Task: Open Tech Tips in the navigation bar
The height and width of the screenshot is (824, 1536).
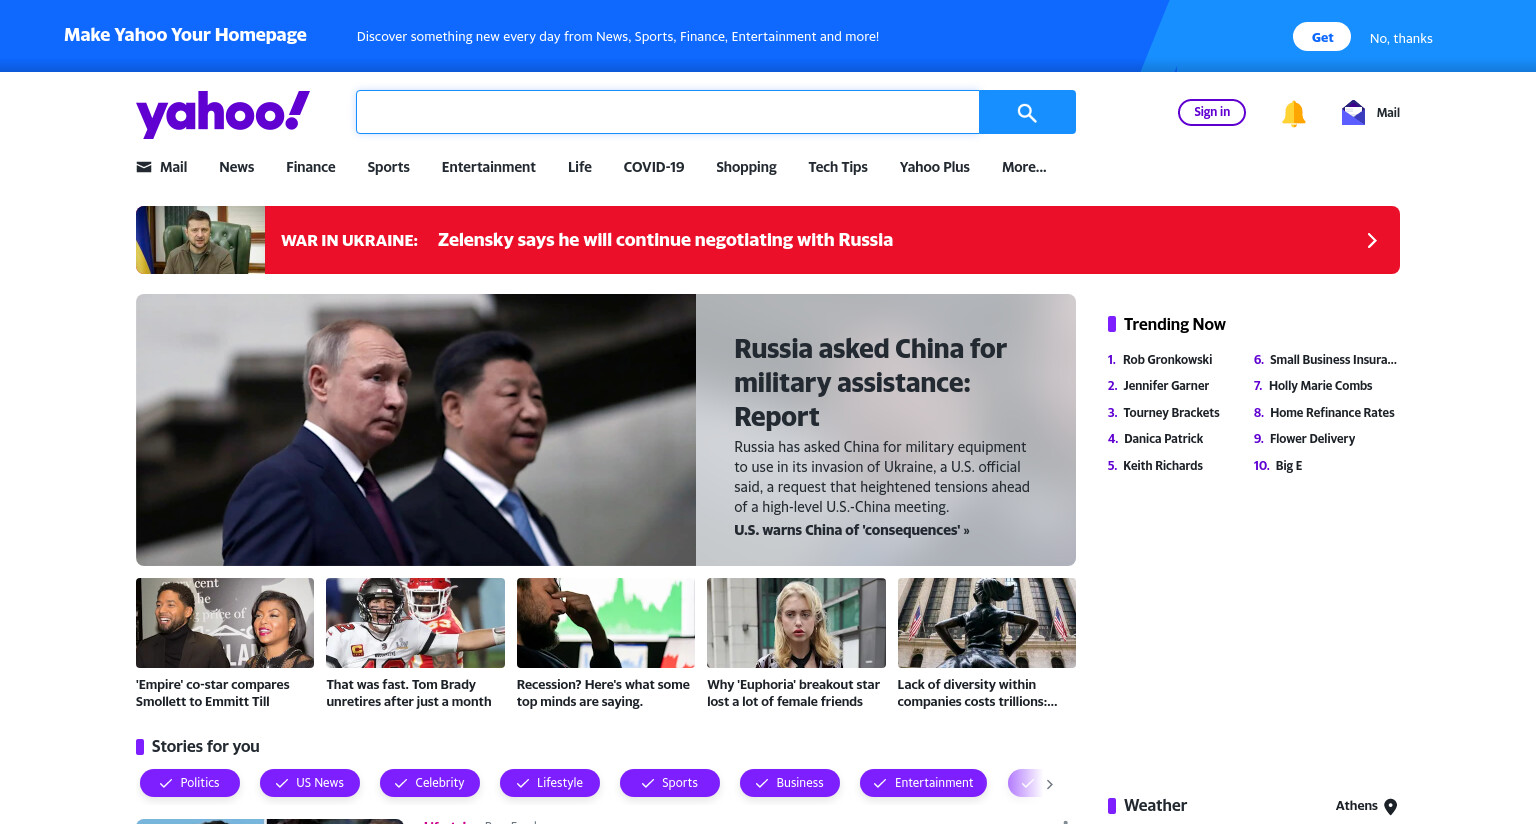Action: coord(838,167)
